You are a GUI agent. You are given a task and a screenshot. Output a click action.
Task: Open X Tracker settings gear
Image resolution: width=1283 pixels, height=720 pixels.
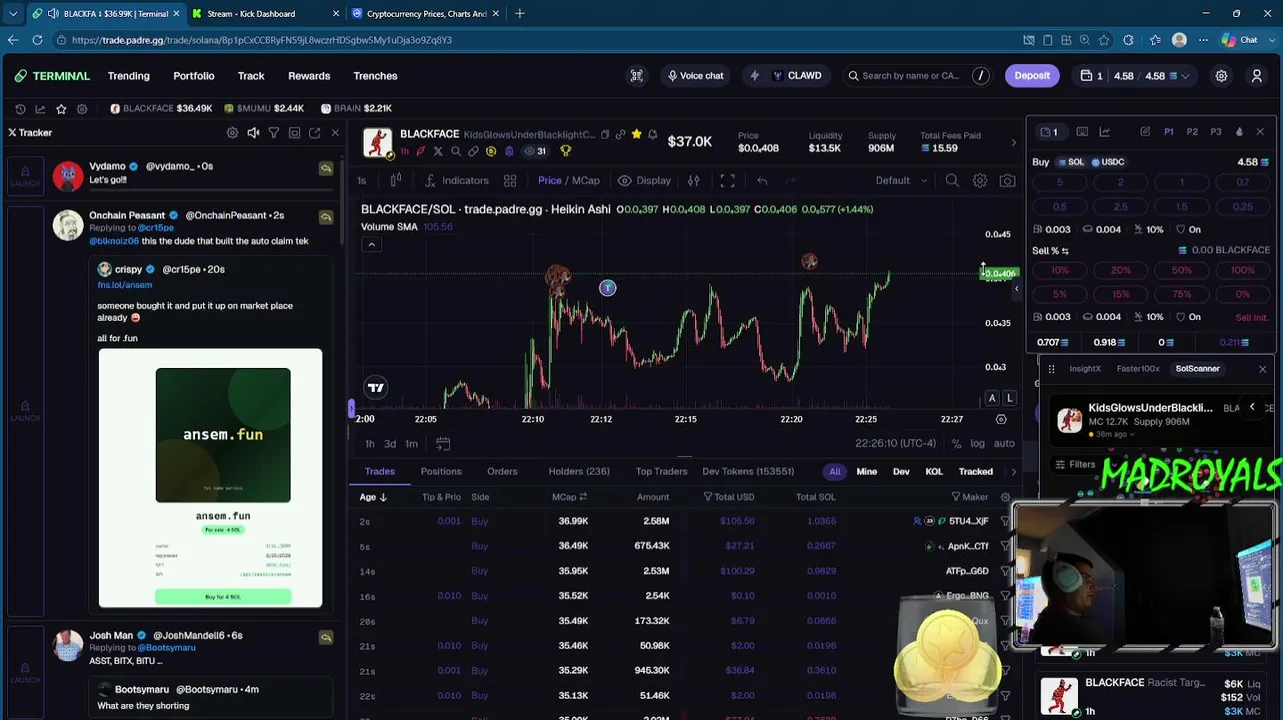click(x=232, y=133)
